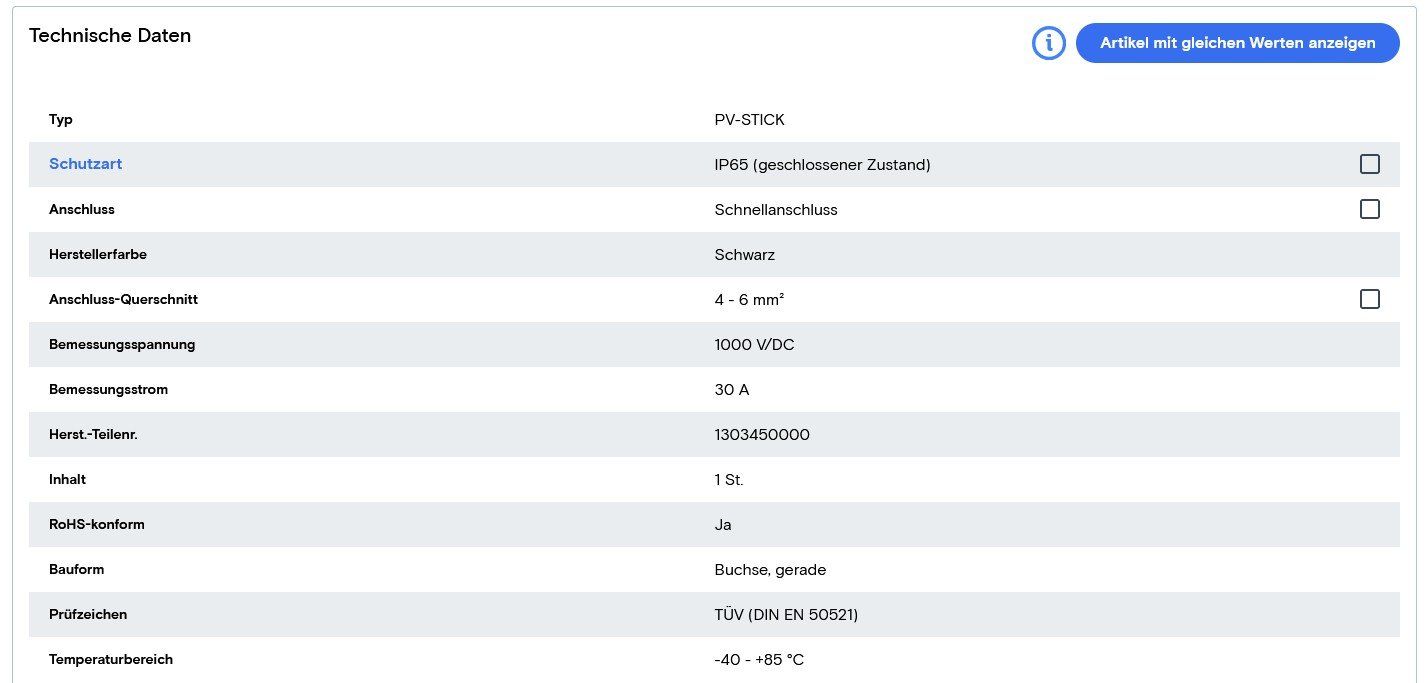Viewport: 1425px width, 683px height.
Task: Select part number 1303450000
Action: click(x=762, y=435)
